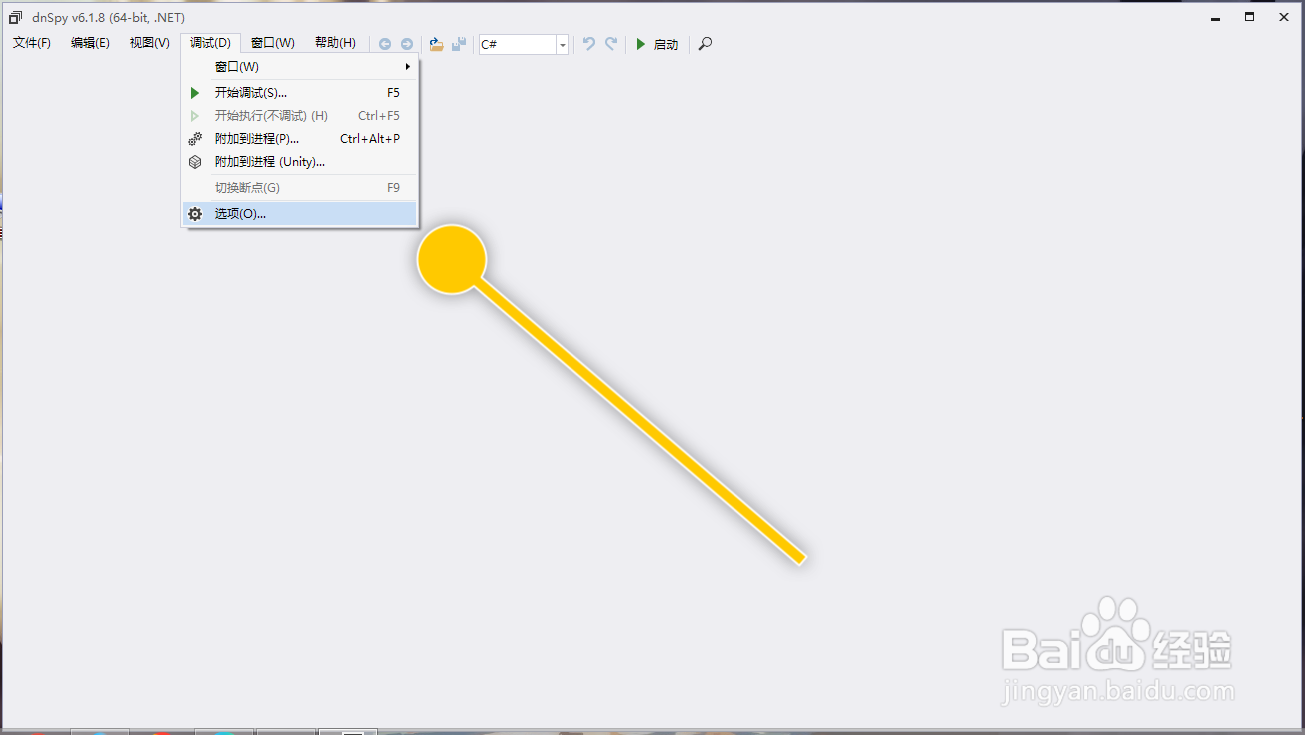Image resolution: width=1305 pixels, height=735 pixels.
Task: Click green start debugging play icon in menu
Action: [195, 93]
